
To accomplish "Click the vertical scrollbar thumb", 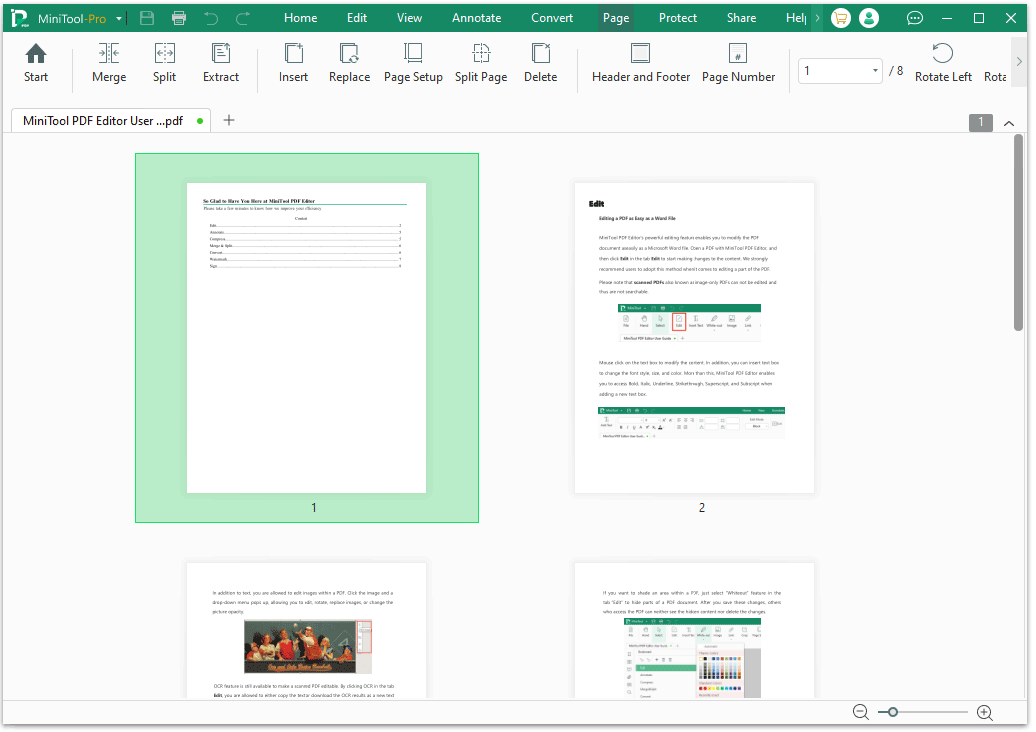I will [x=1018, y=233].
